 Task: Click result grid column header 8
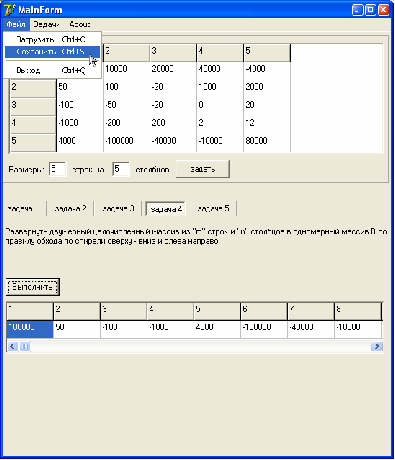(x=358, y=311)
